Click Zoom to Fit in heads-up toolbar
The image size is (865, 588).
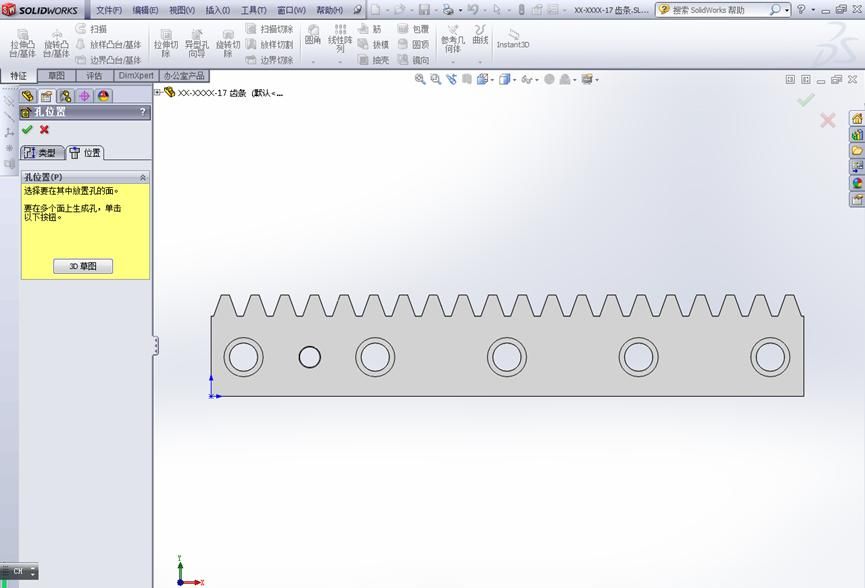419,80
